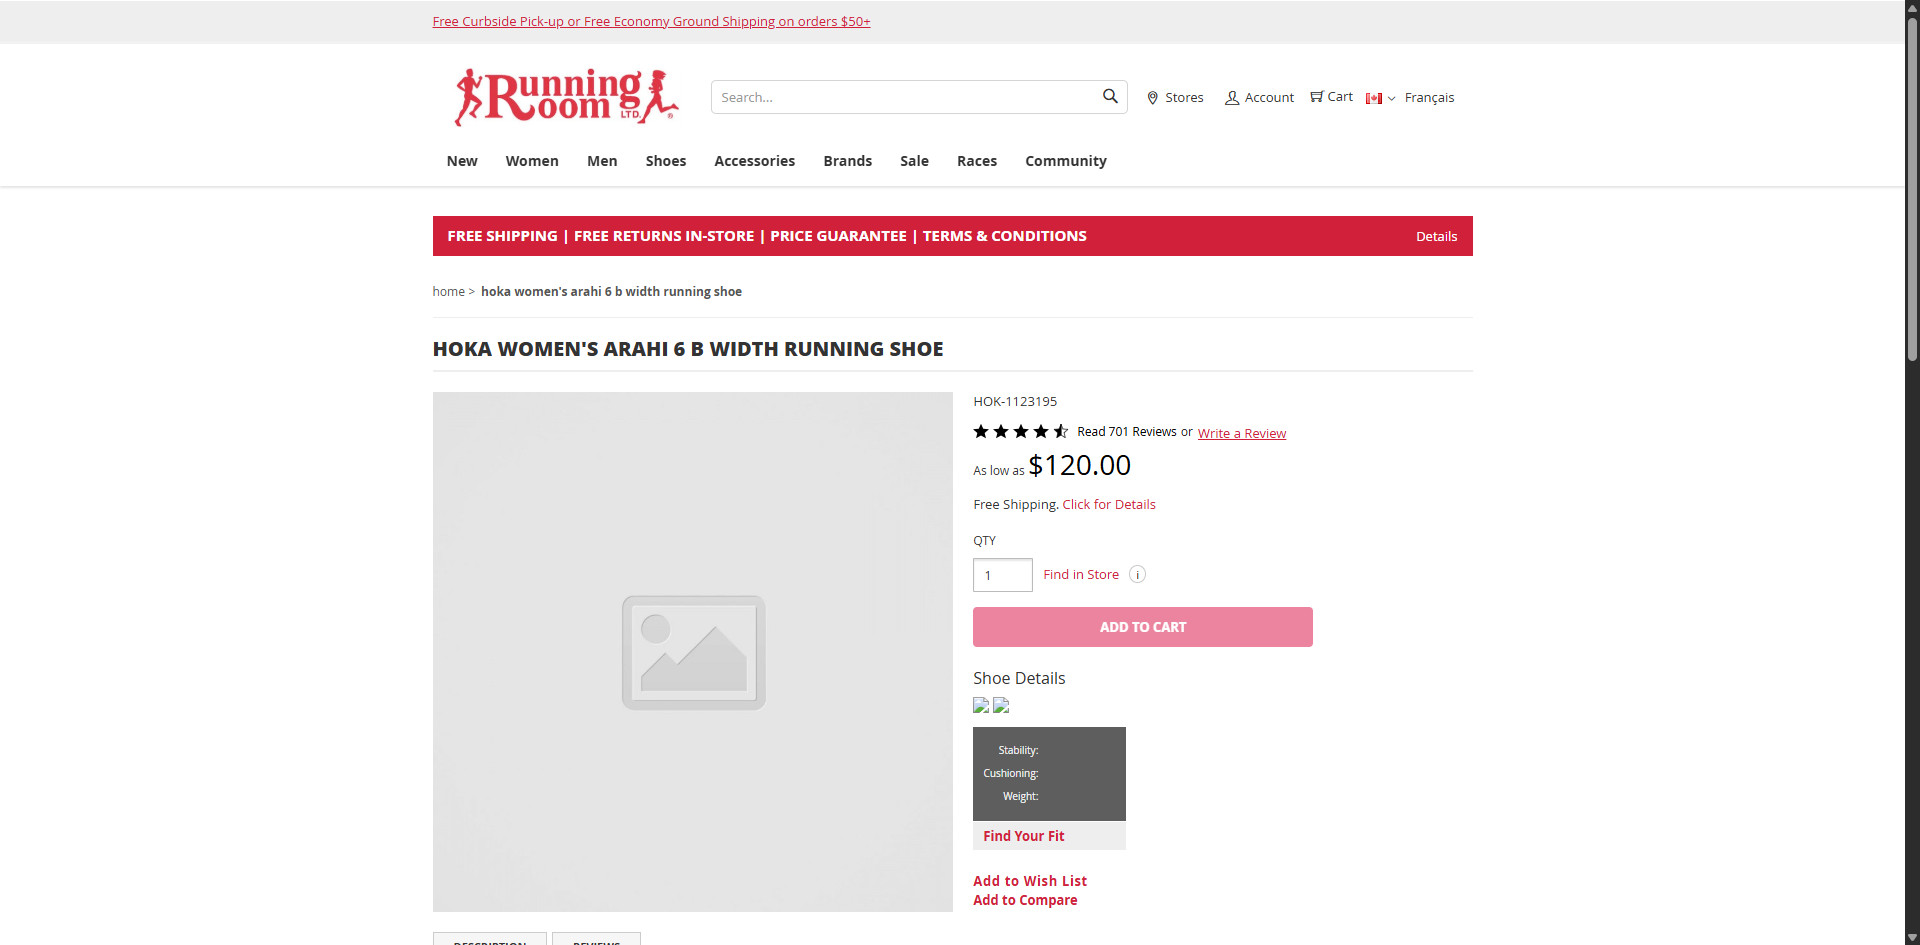Click the scrollbar down arrow

(x=1912, y=938)
